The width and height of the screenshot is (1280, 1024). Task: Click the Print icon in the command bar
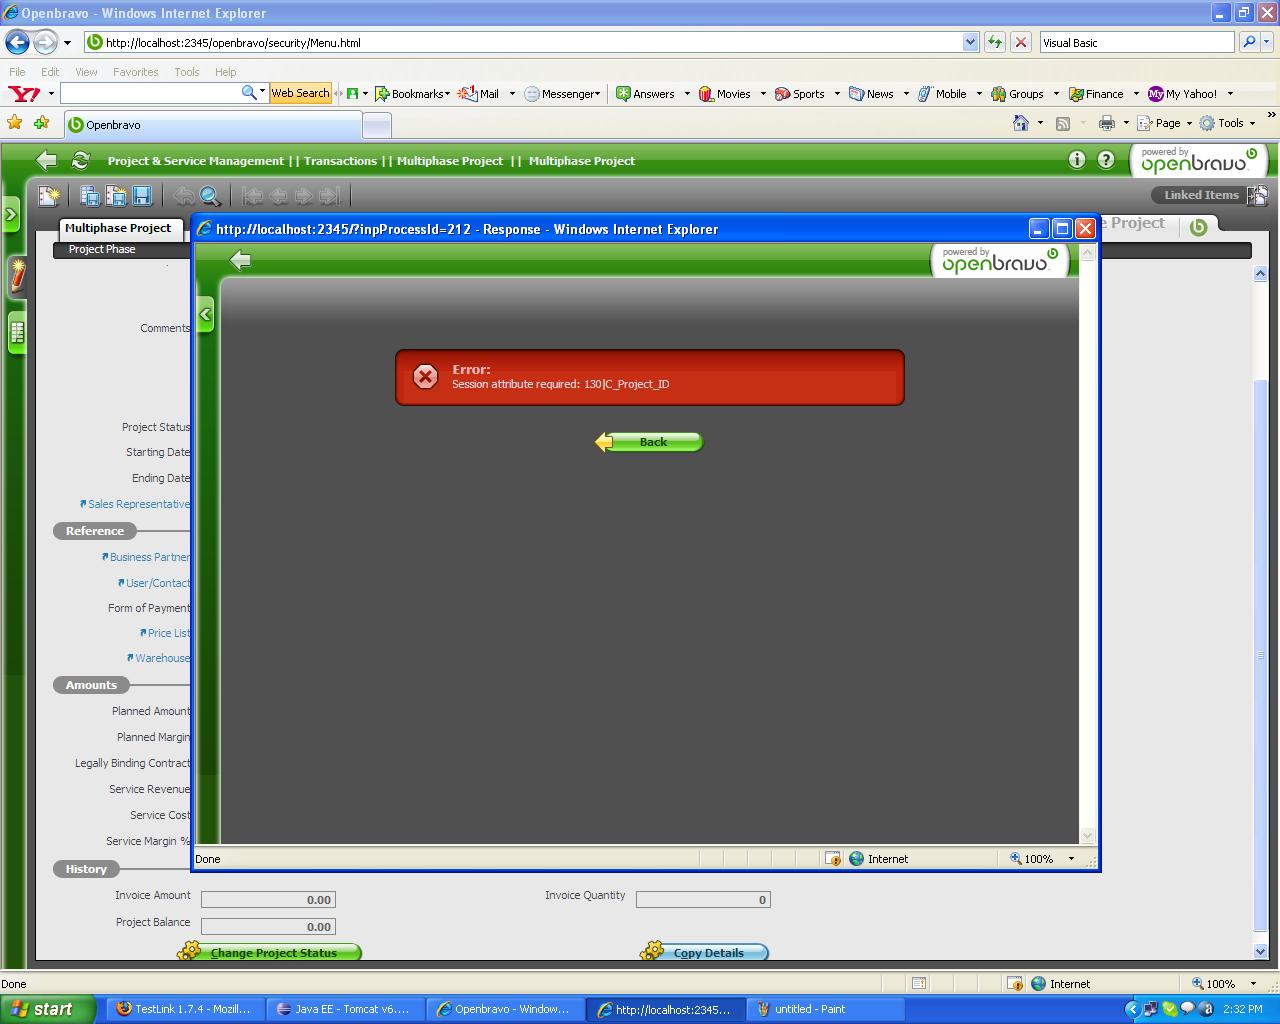(1106, 123)
